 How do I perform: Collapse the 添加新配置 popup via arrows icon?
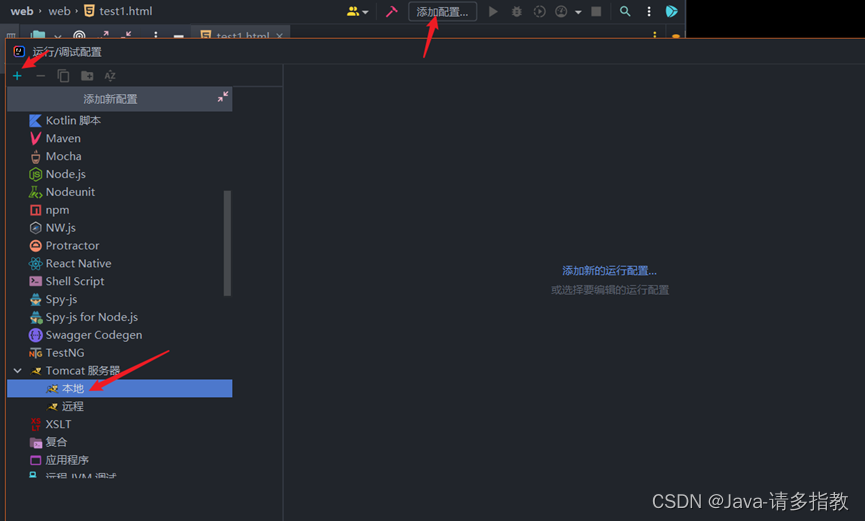[x=222, y=97]
